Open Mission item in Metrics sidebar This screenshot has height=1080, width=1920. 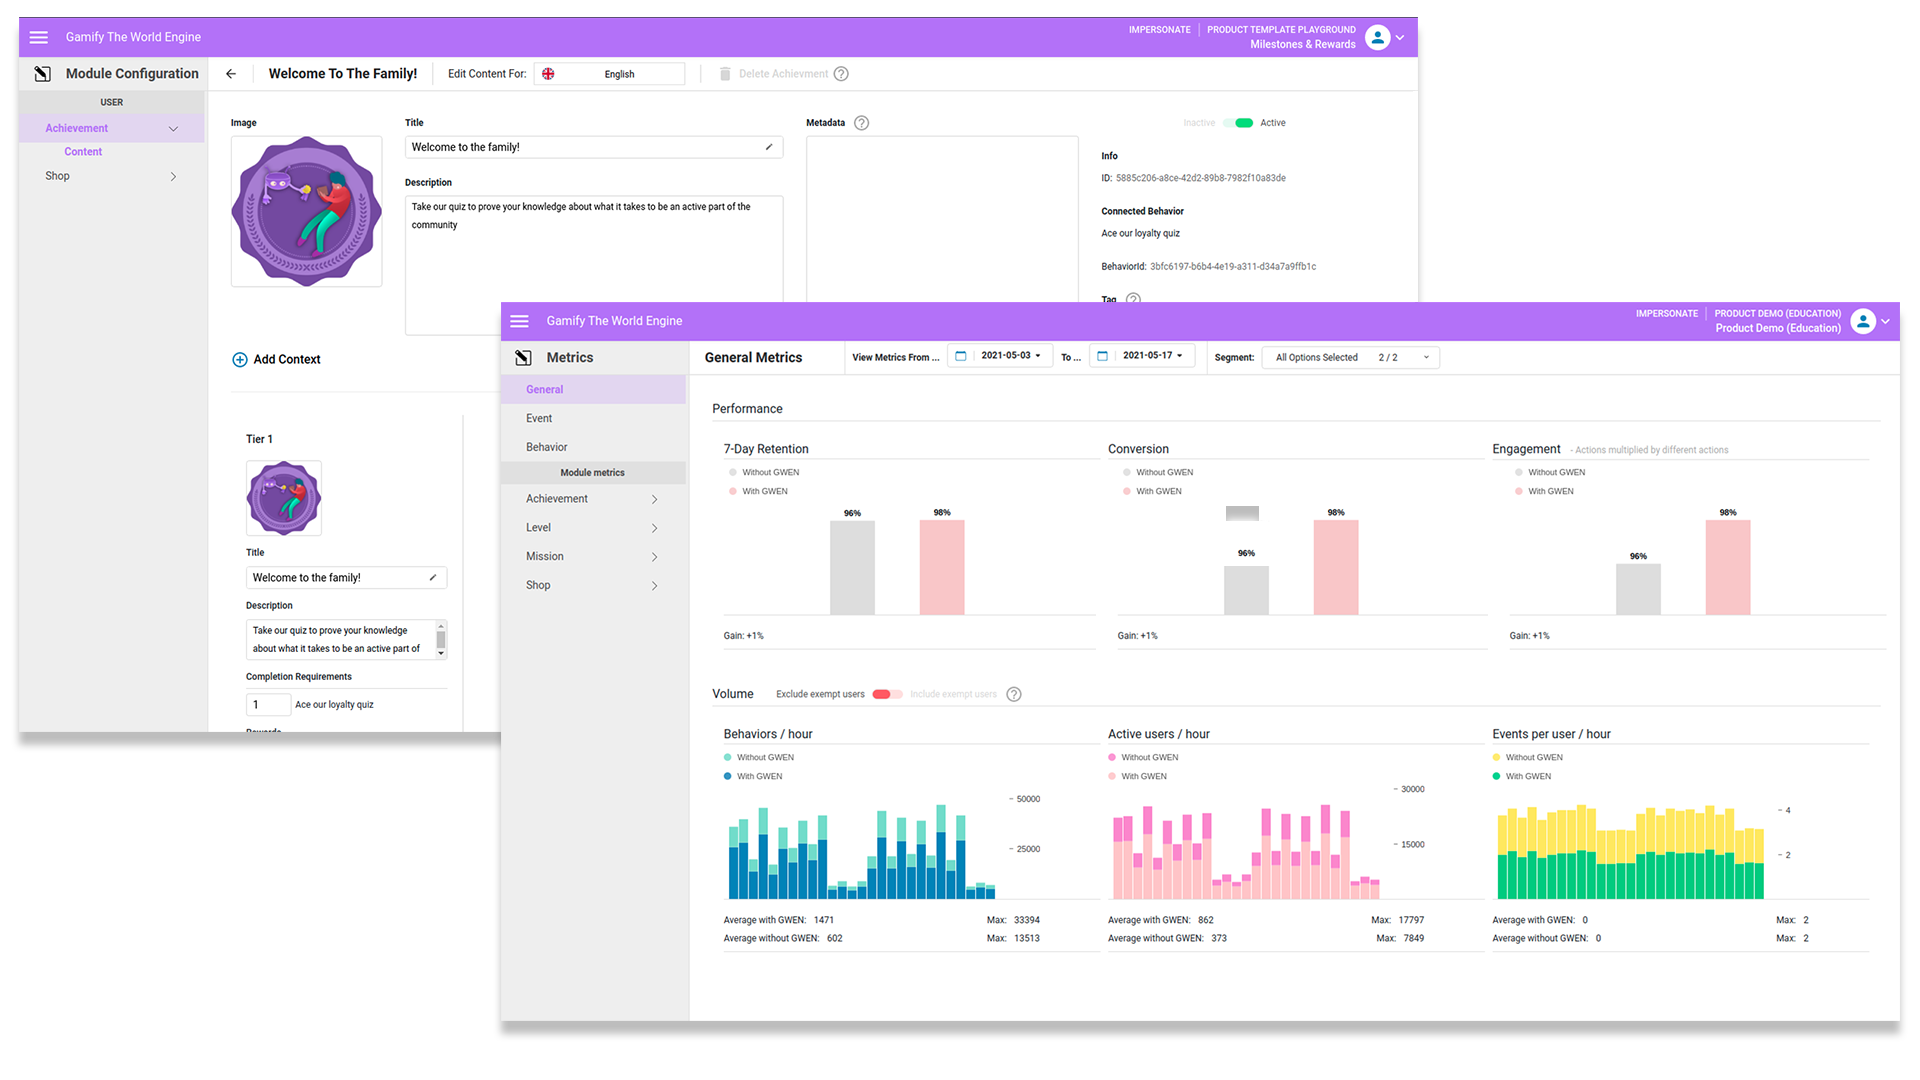click(x=594, y=557)
